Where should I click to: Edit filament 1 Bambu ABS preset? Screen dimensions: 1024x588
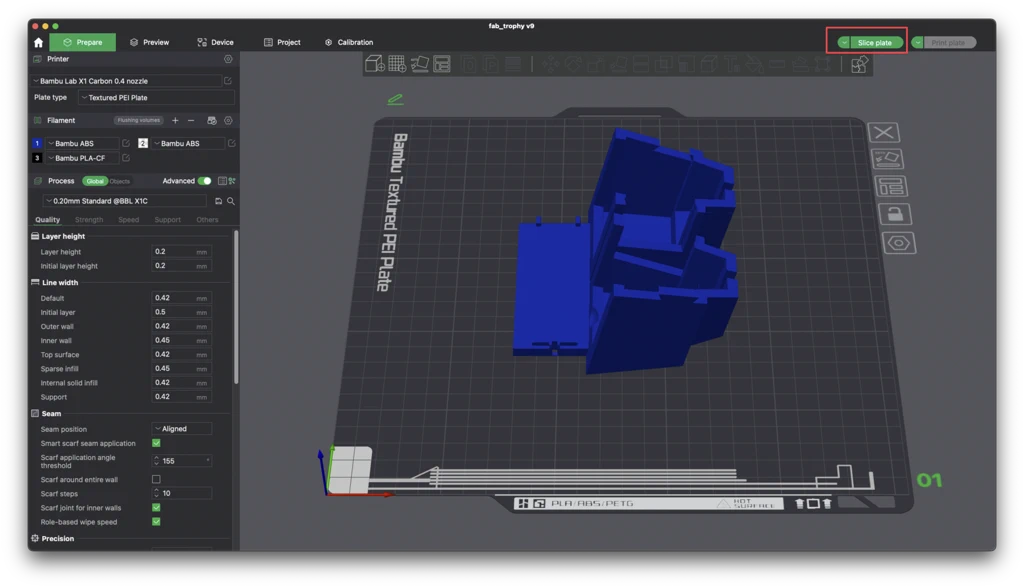coord(126,143)
